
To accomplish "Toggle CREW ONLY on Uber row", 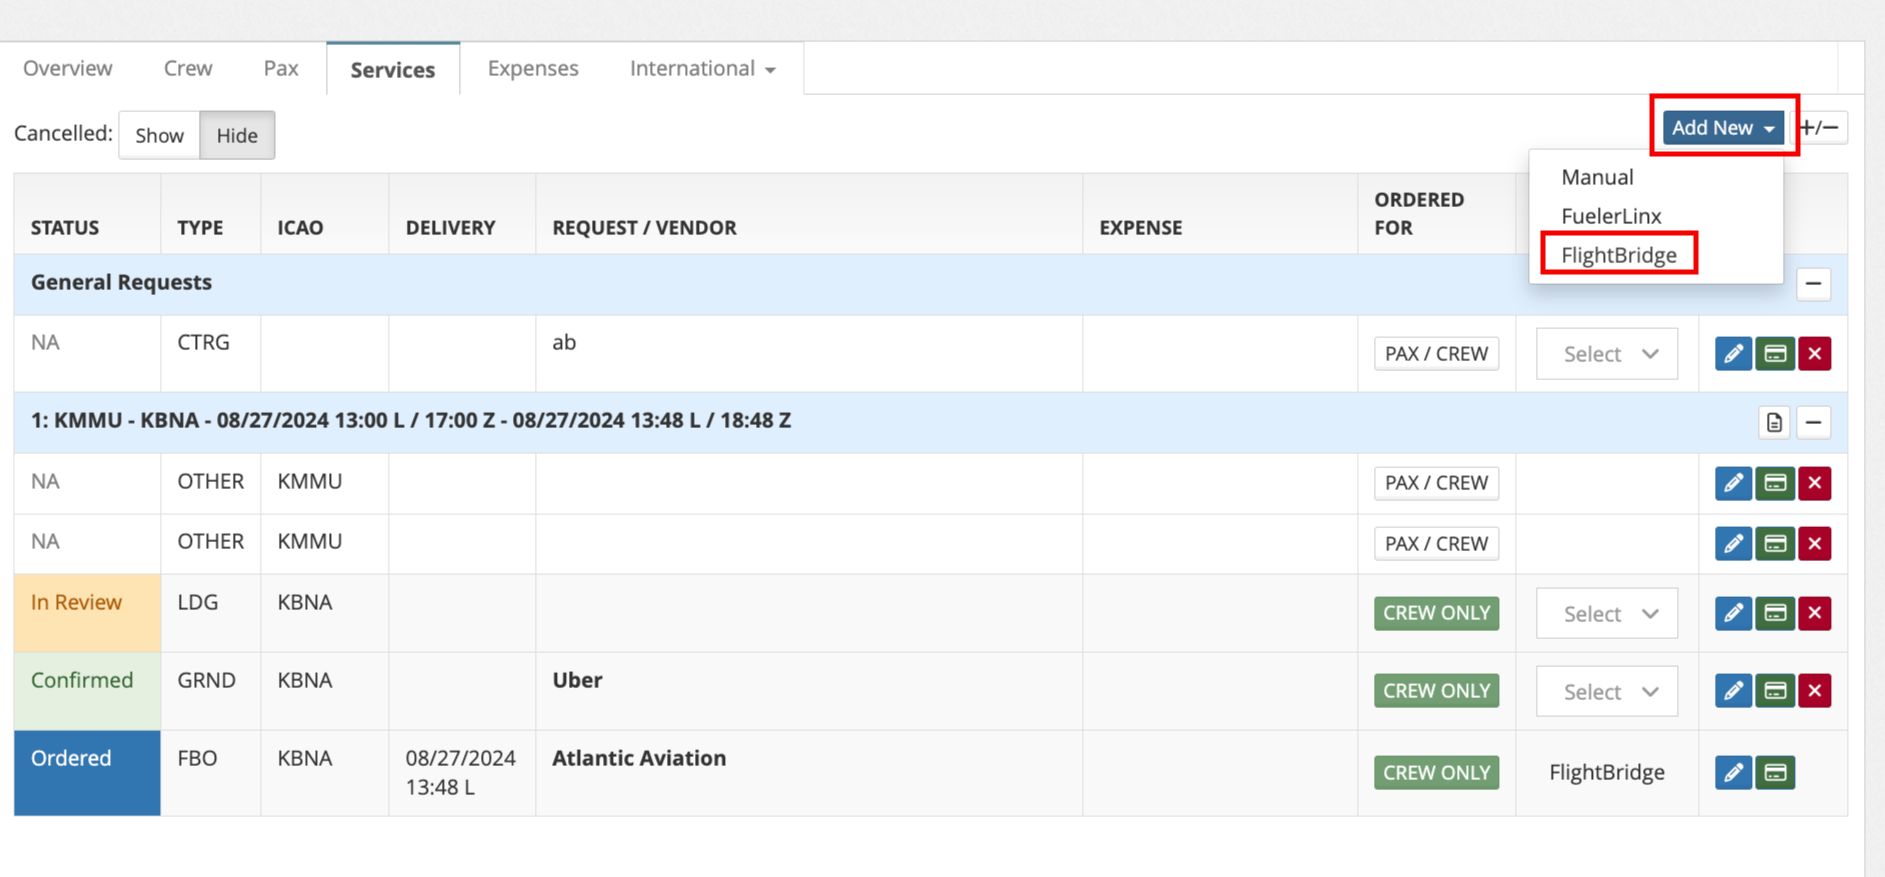I will point(1436,691).
